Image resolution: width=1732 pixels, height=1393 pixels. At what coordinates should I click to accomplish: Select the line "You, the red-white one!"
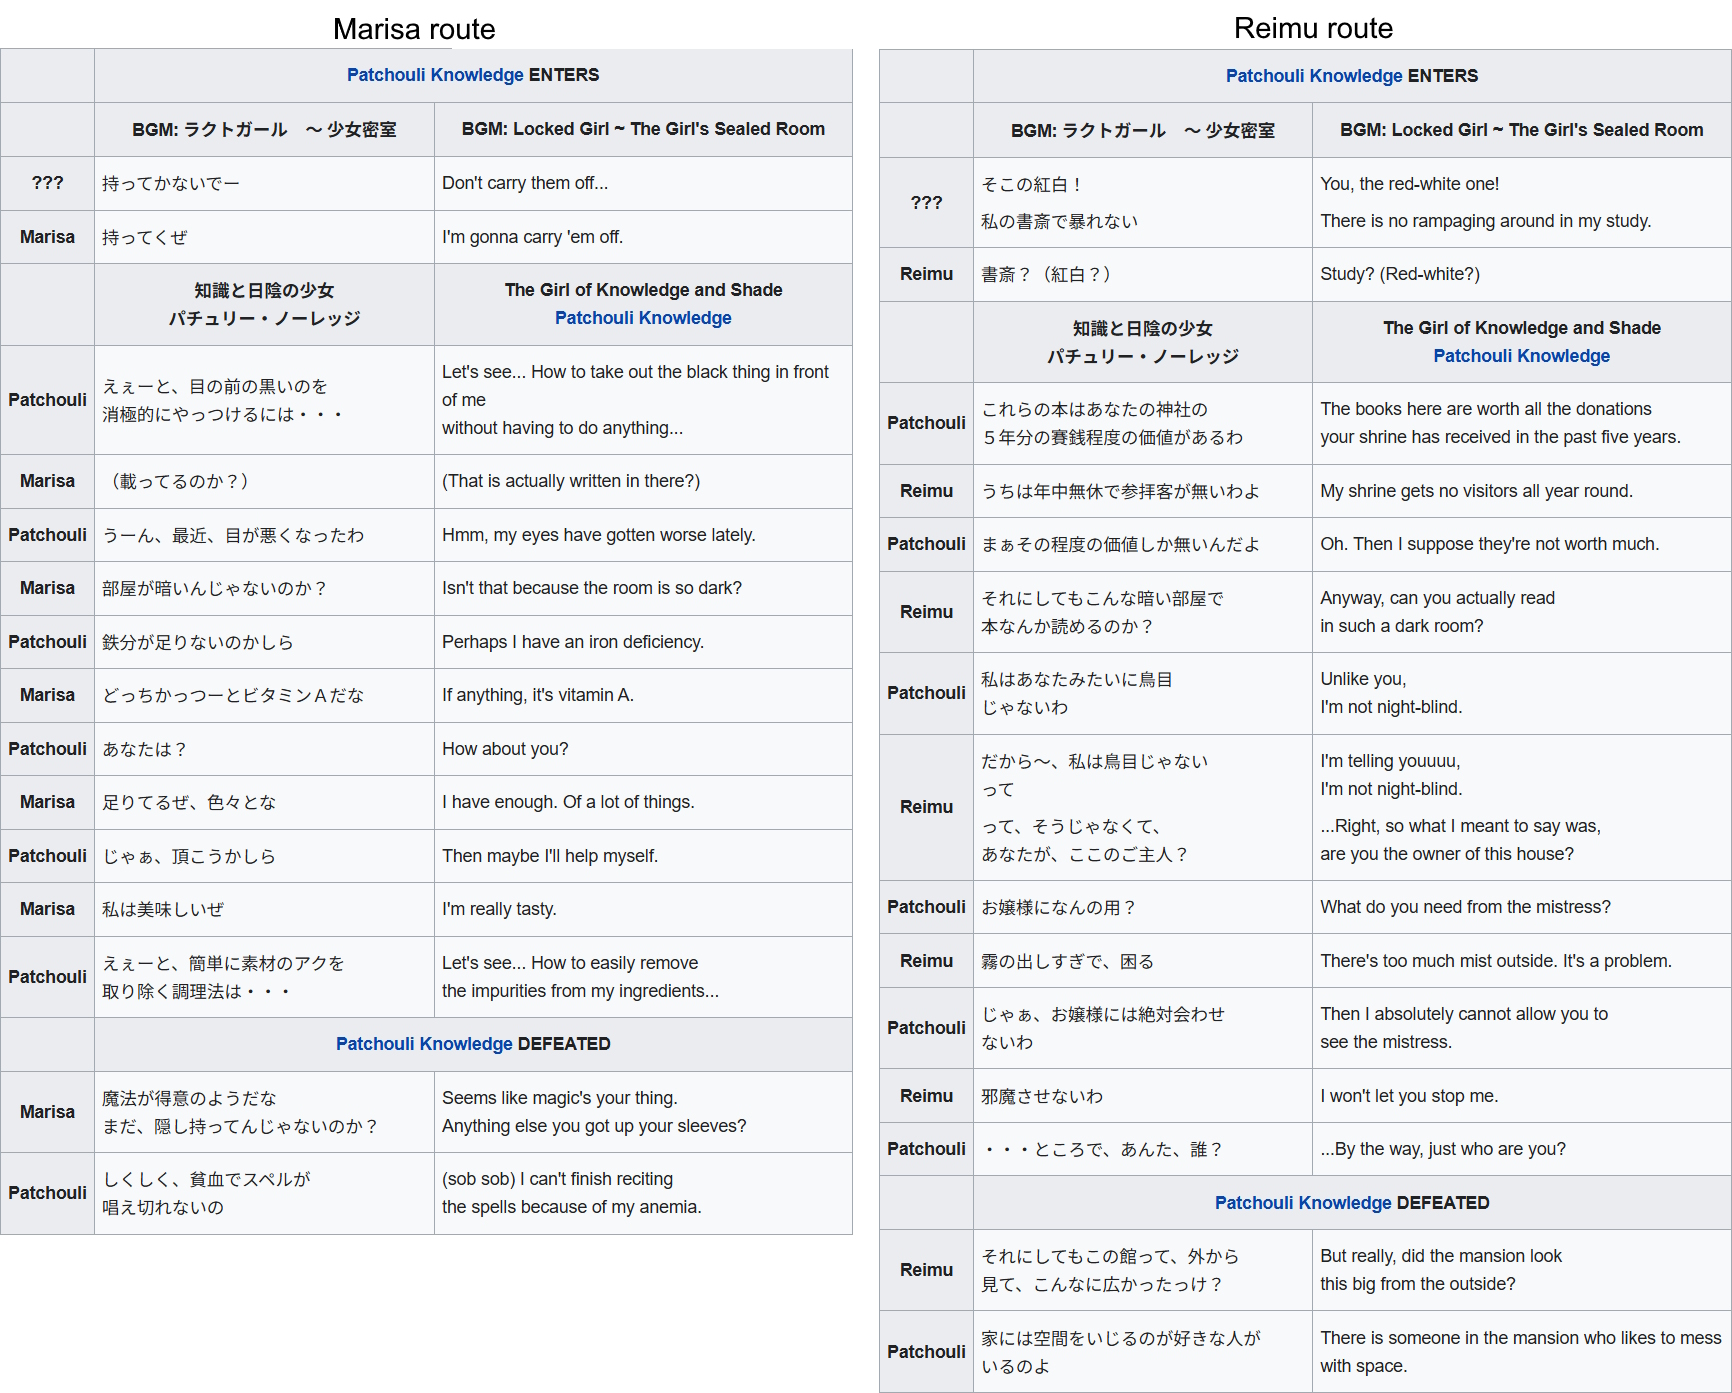pyautogui.click(x=1410, y=184)
